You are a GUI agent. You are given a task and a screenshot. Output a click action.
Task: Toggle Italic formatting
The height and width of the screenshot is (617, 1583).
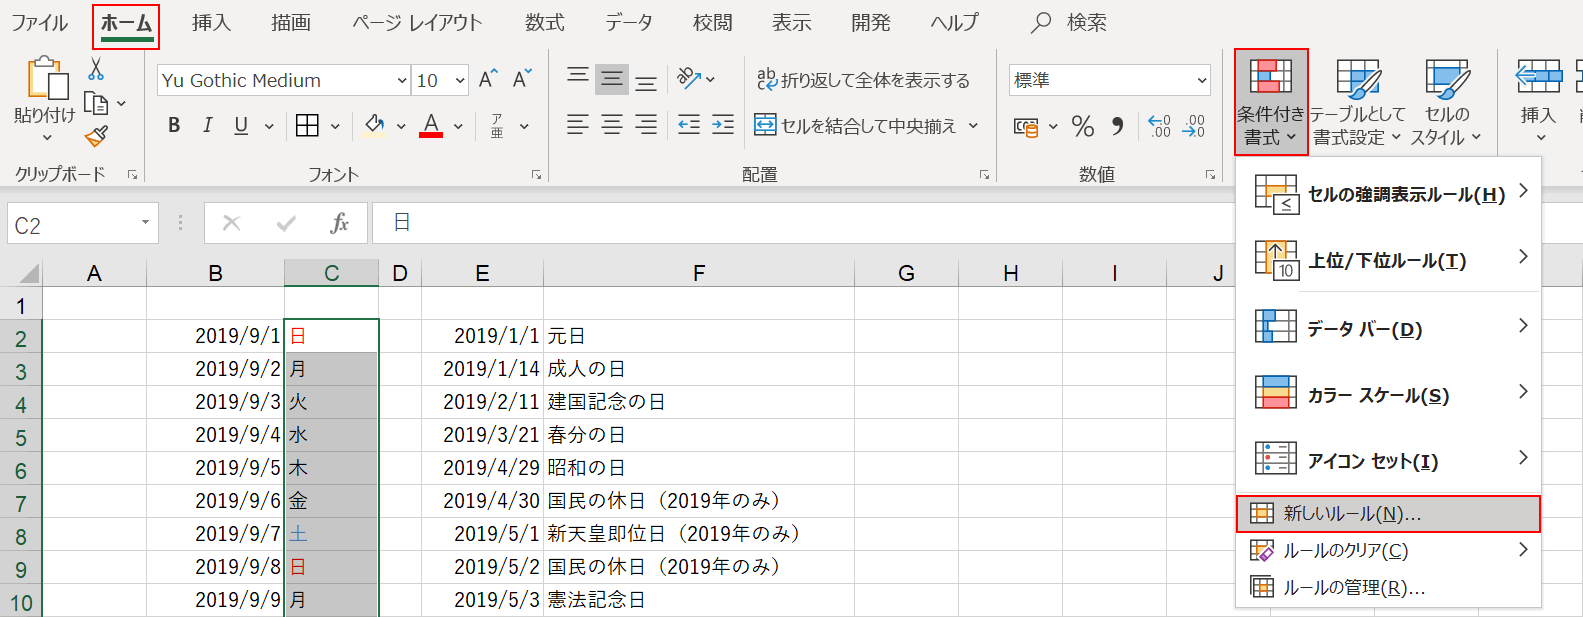[x=207, y=126]
